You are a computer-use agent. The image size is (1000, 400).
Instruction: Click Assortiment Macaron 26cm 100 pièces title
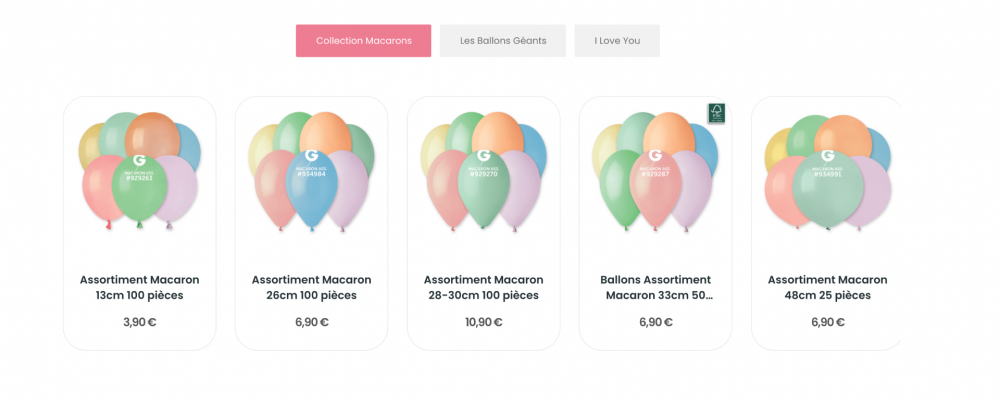(x=311, y=288)
